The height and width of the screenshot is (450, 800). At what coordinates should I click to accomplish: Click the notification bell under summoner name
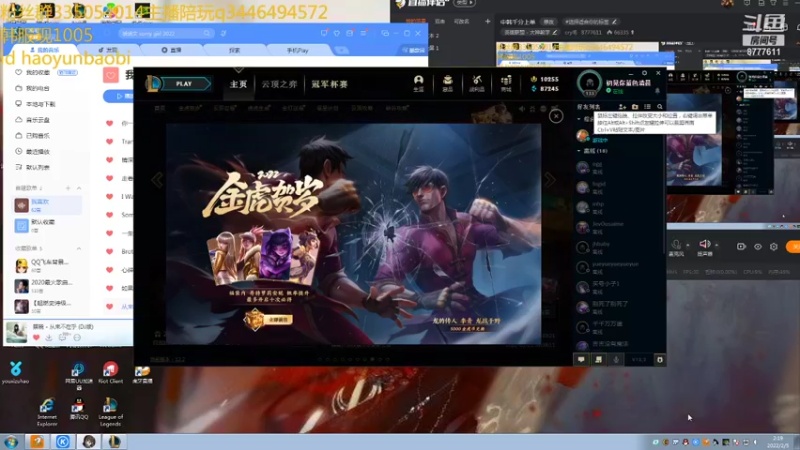click(x=658, y=91)
